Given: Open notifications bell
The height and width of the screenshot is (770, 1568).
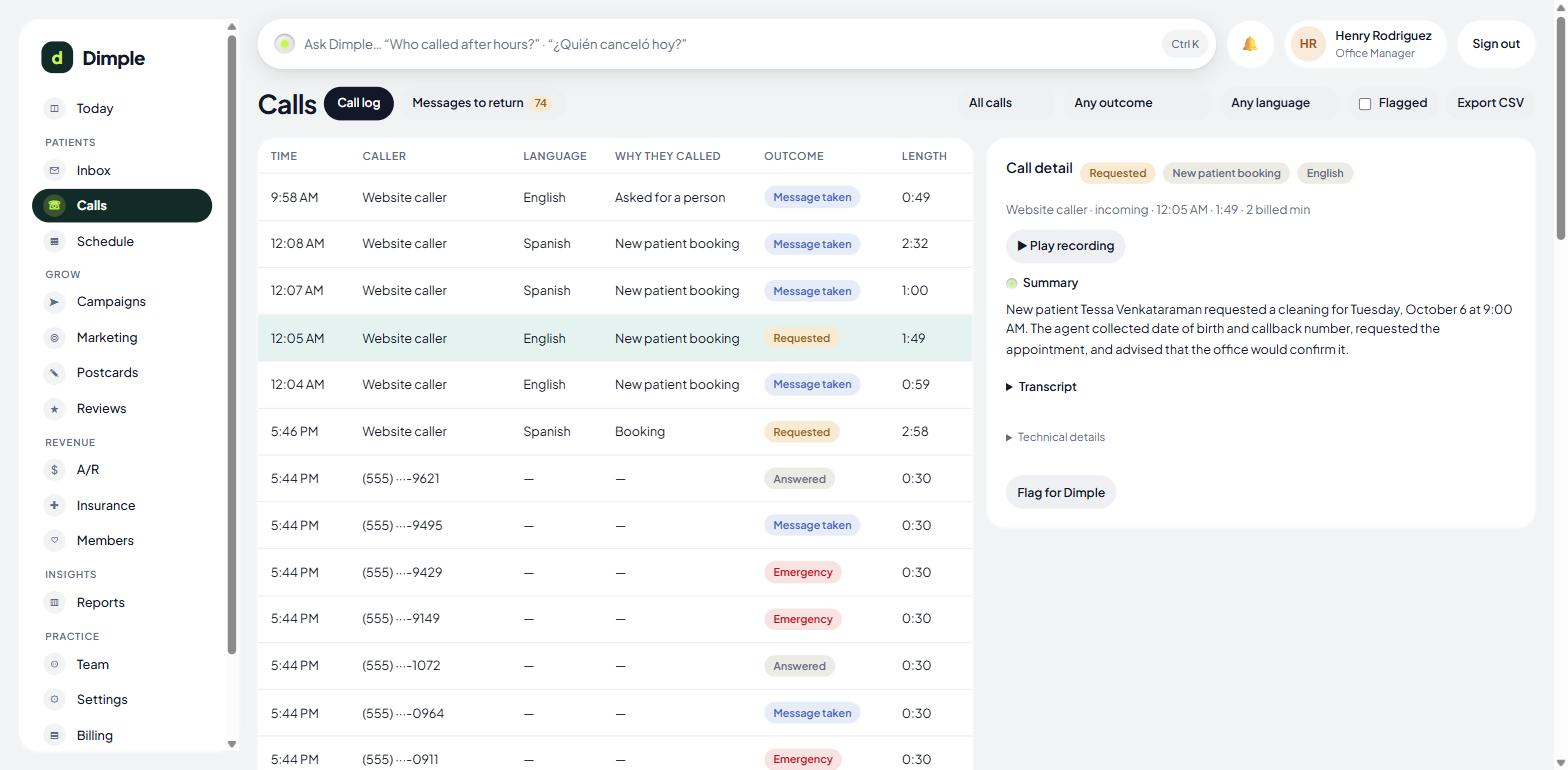Looking at the screenshot, I should 1250,44.
